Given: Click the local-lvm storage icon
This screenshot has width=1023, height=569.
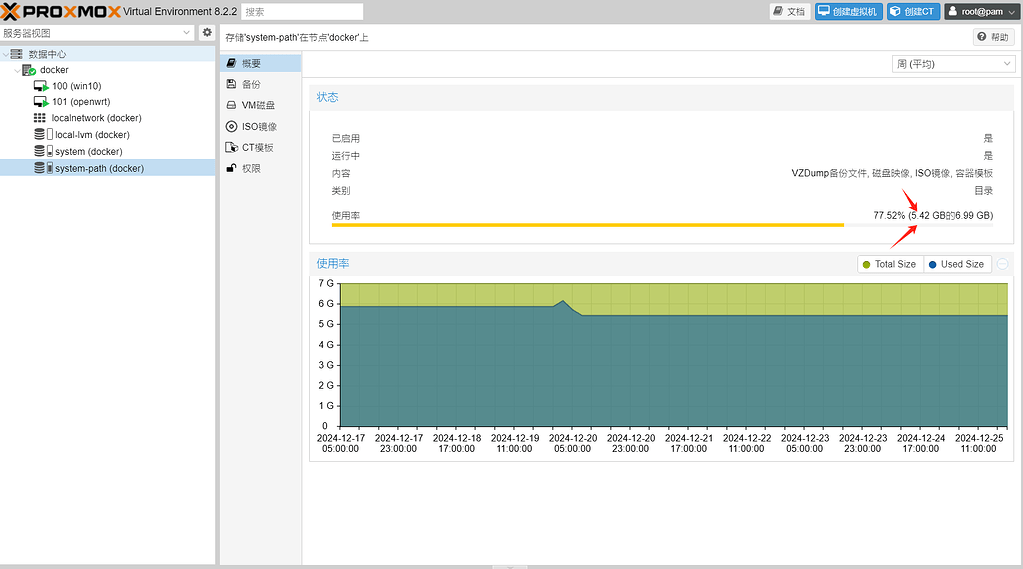Looking at the screenshot, I should pyautogui.click(x=44, y=134).
